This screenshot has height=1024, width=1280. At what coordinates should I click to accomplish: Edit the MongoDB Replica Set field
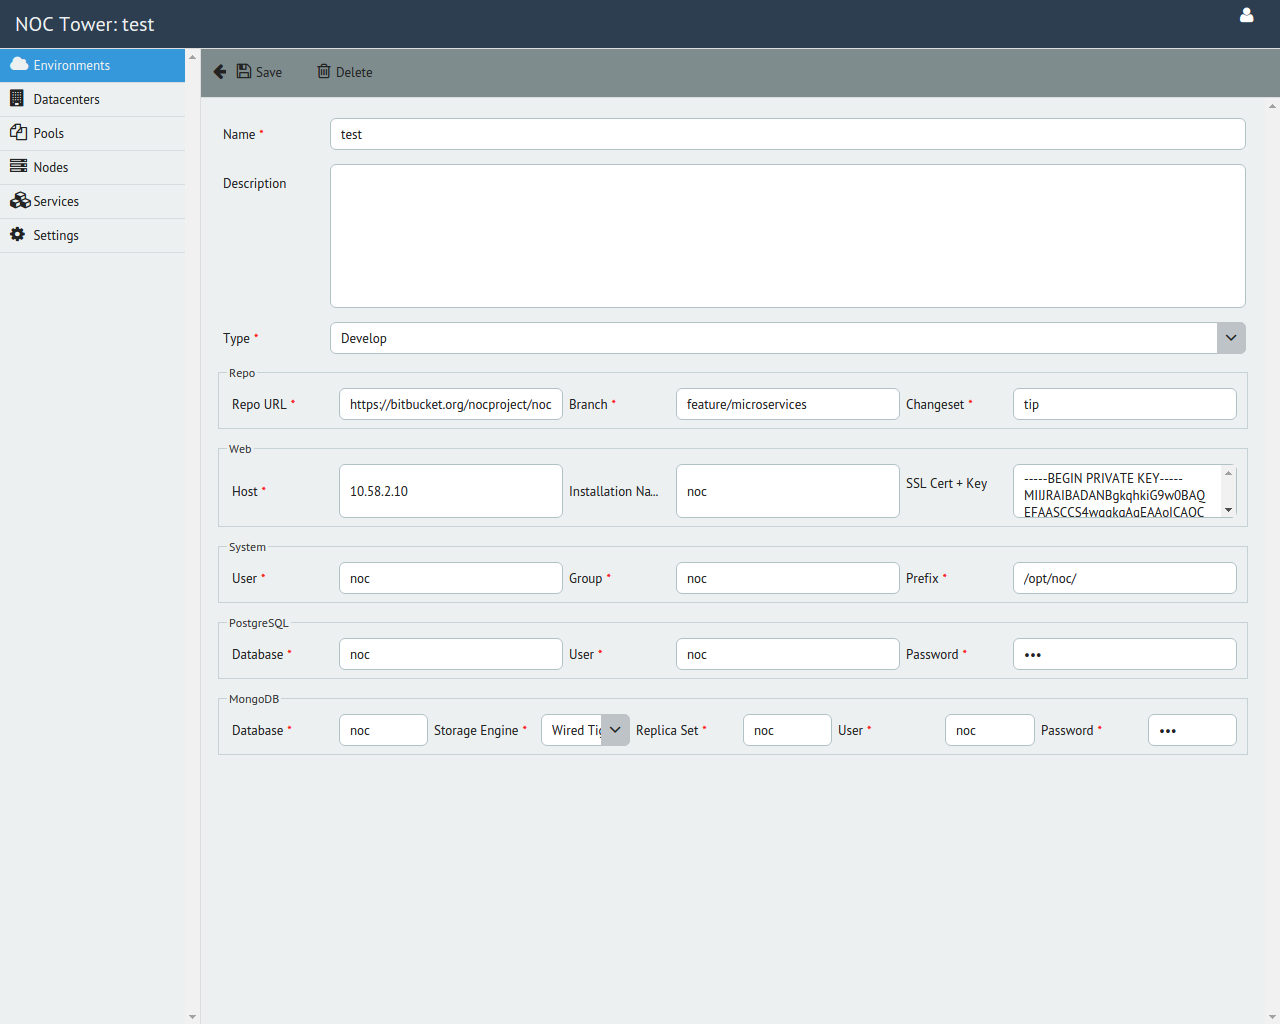coord(787,730)
